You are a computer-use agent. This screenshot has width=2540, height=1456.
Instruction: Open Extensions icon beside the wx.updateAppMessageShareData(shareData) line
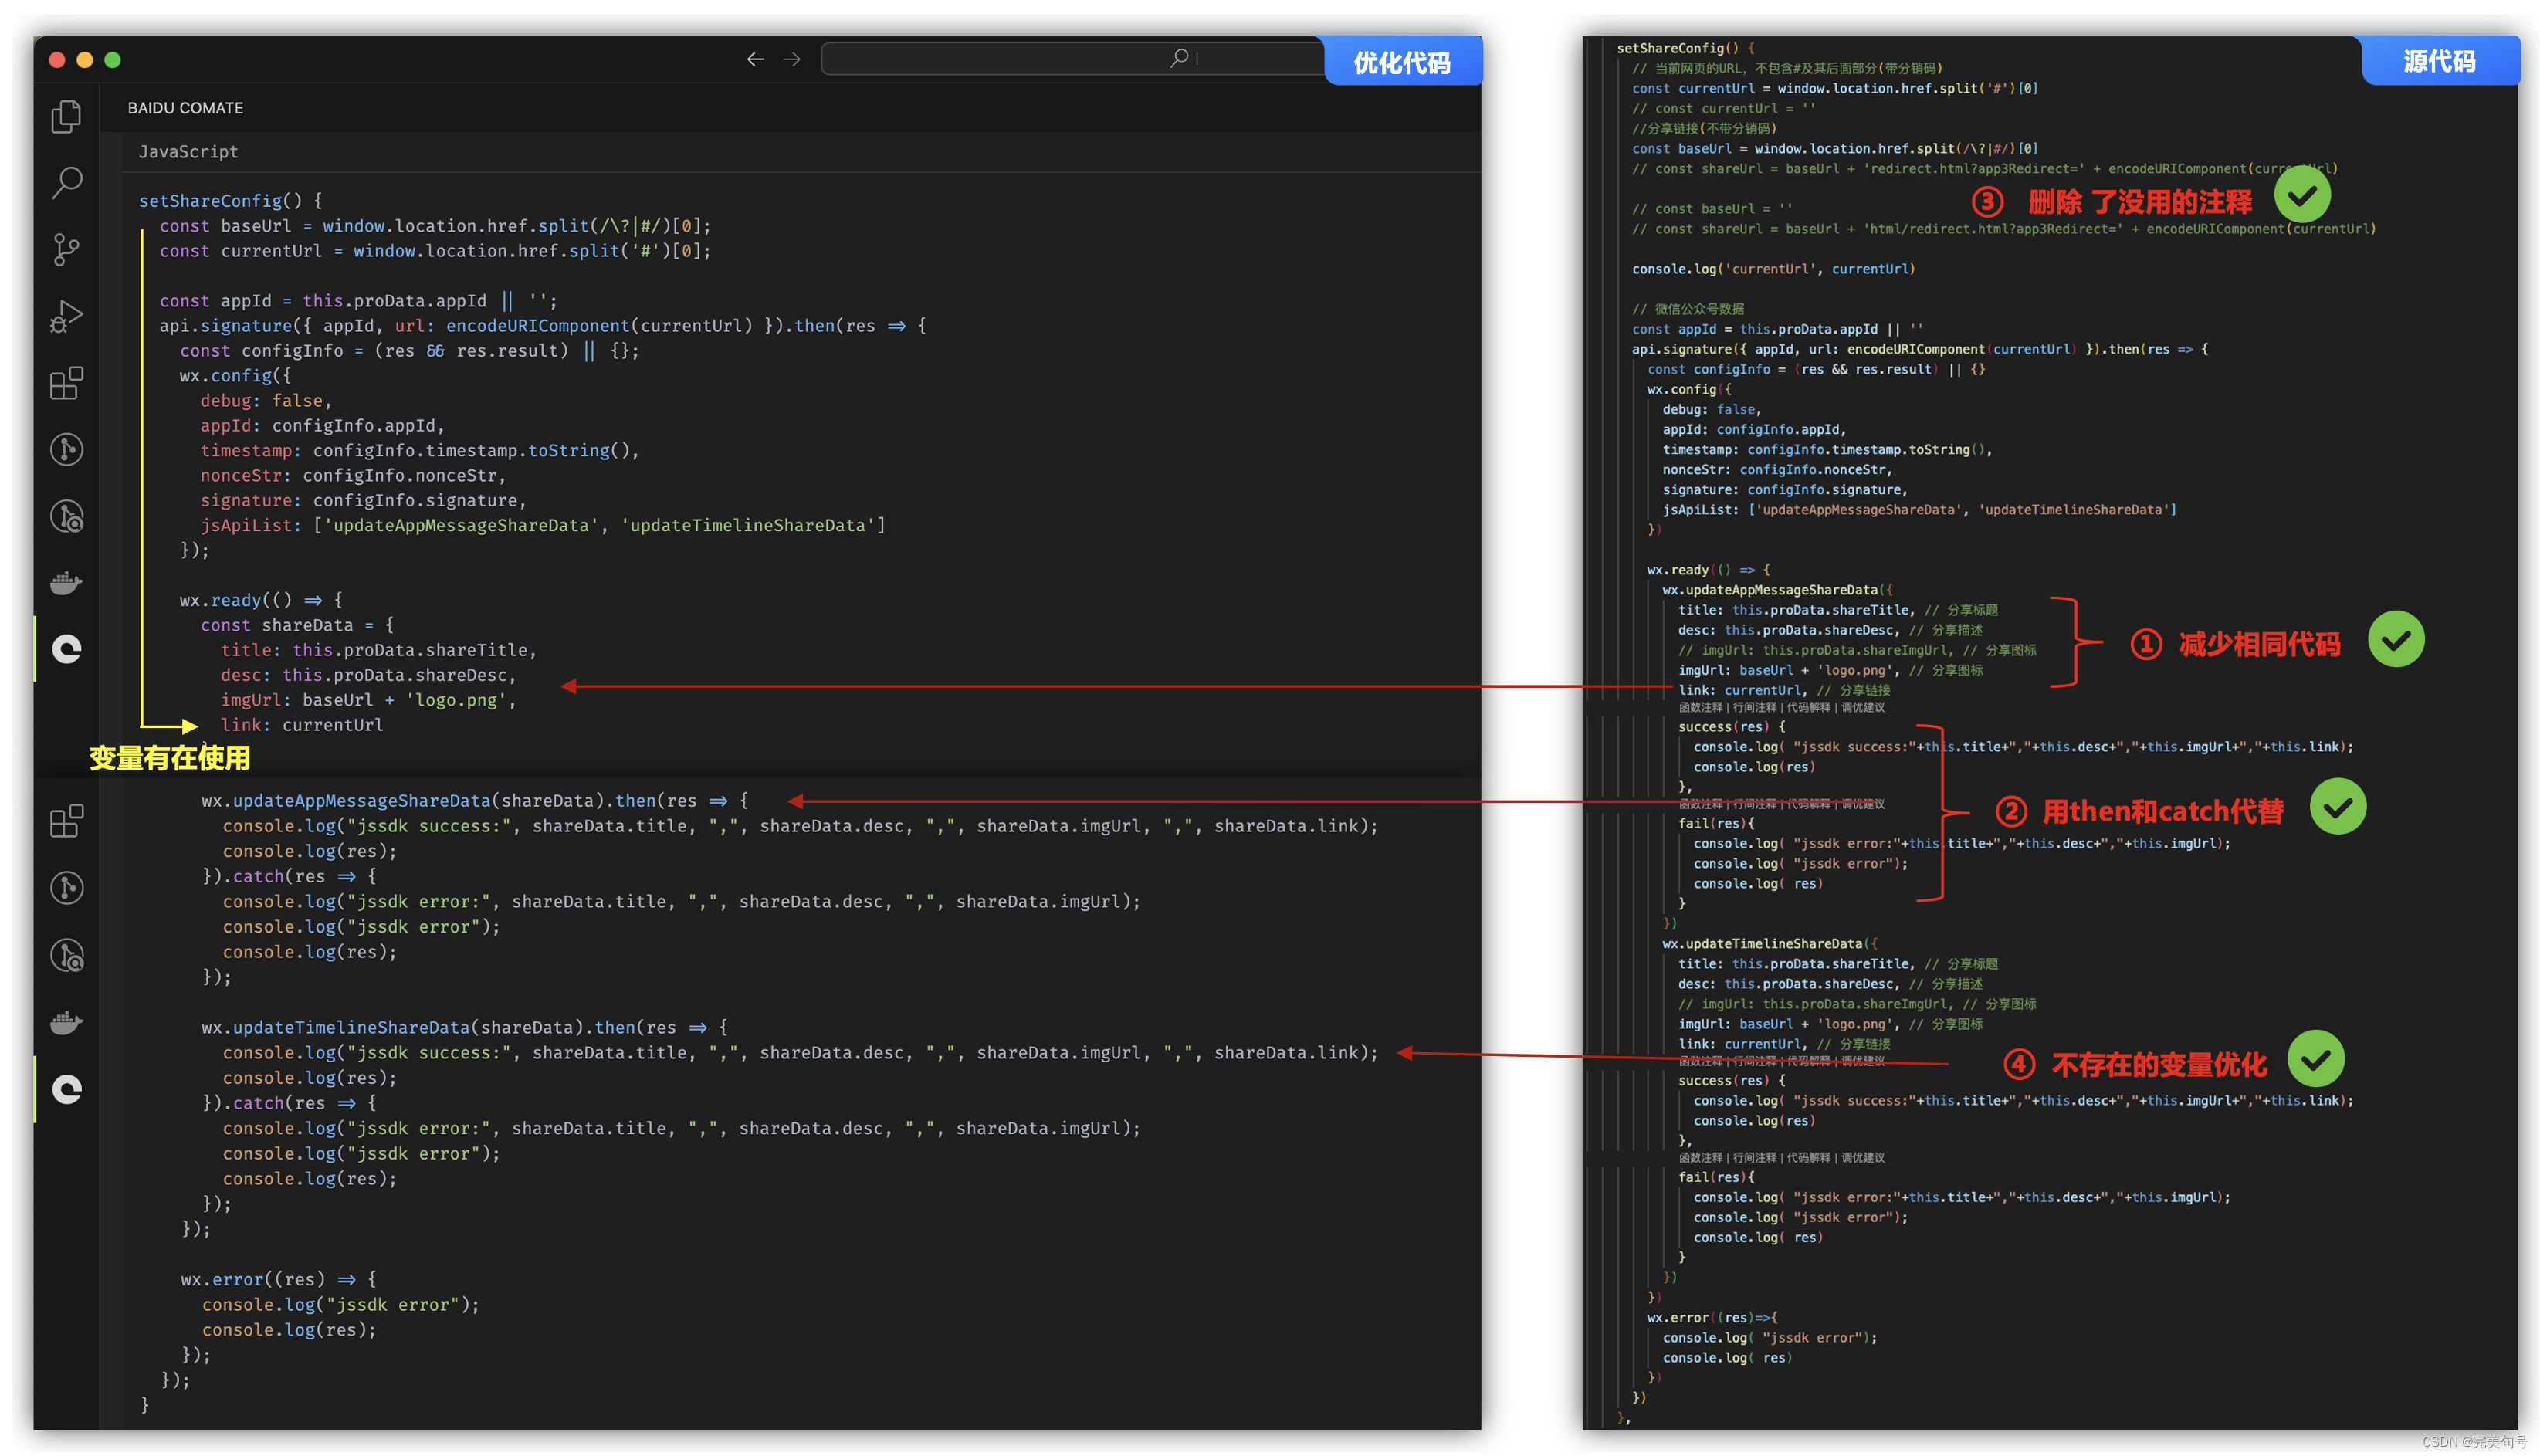tap(66, 821)
